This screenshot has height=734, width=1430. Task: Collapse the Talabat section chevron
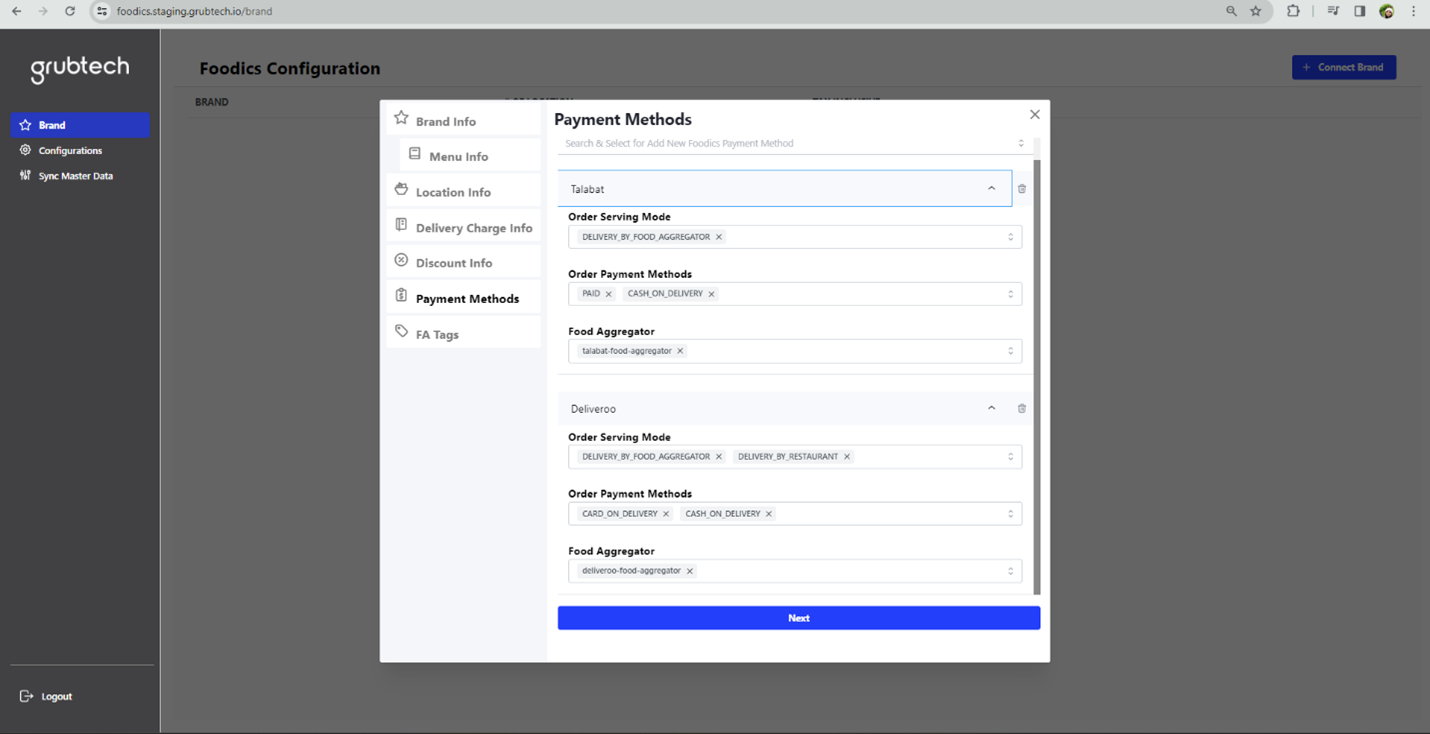991,188
